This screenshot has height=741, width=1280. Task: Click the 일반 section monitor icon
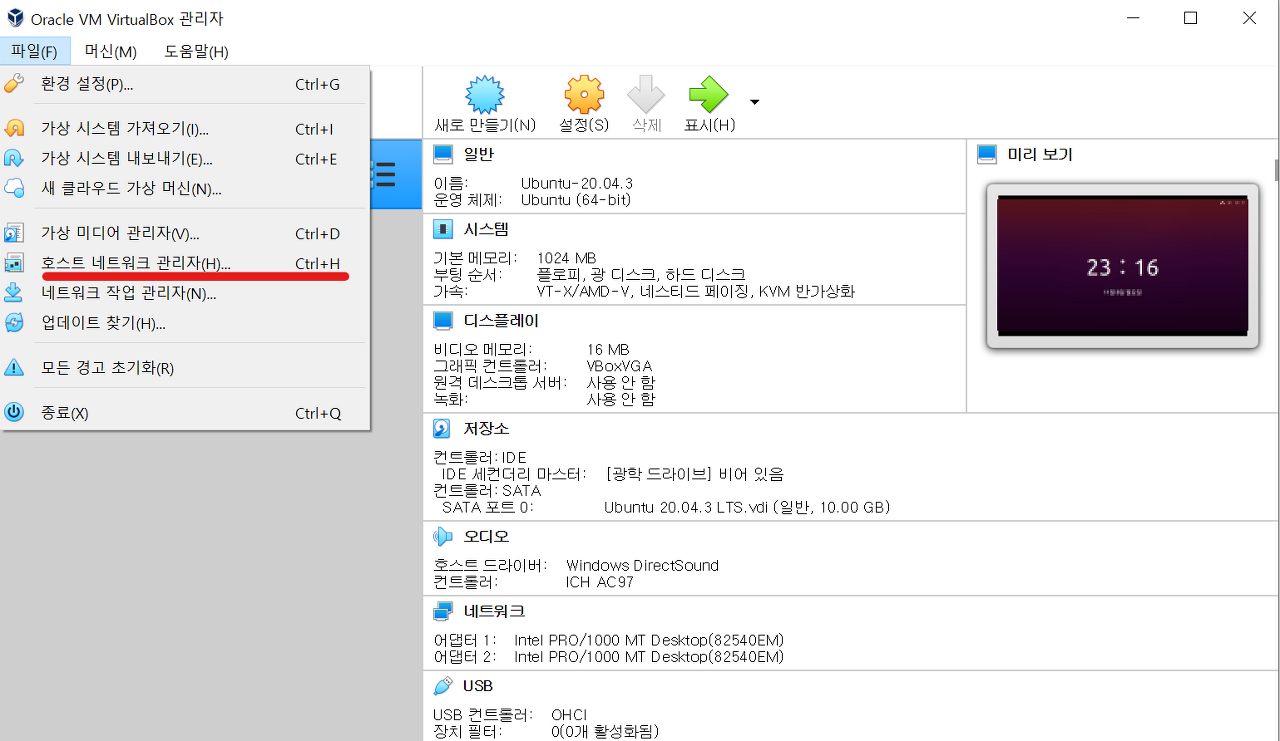pyautogui.click(x=442, y=154)
